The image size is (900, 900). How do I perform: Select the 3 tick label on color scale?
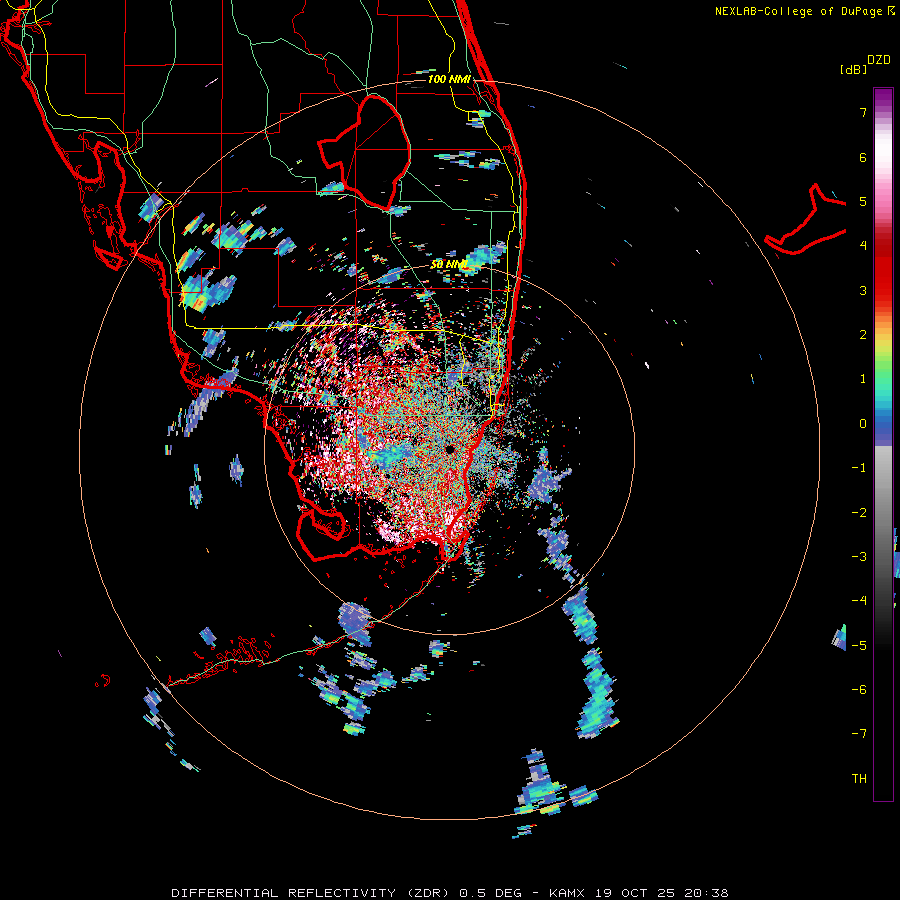(863, 290)
